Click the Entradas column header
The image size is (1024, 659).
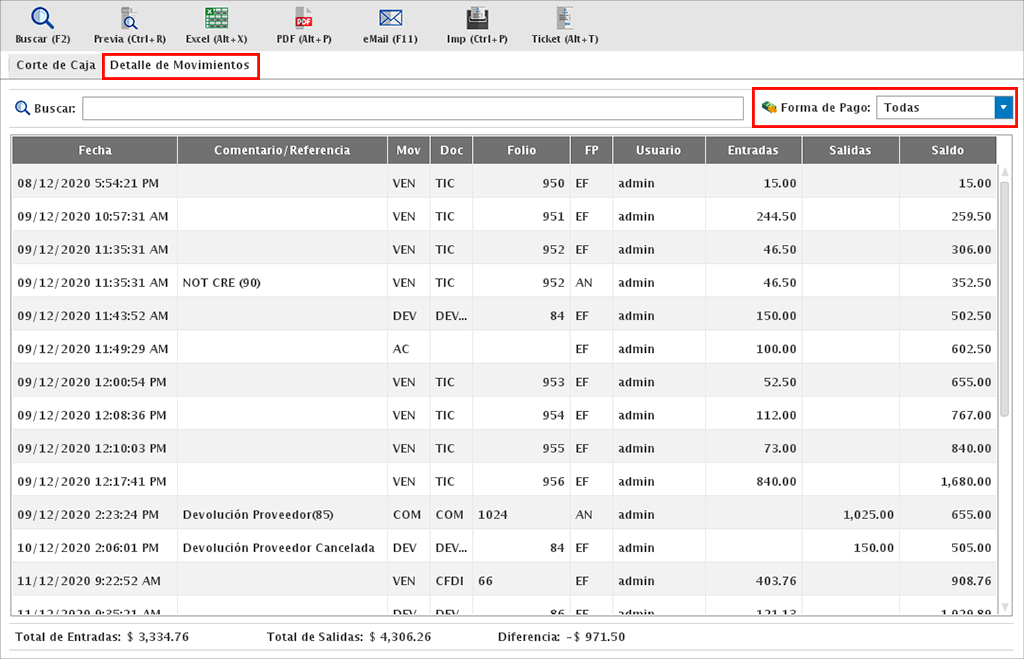coord(753,150)
